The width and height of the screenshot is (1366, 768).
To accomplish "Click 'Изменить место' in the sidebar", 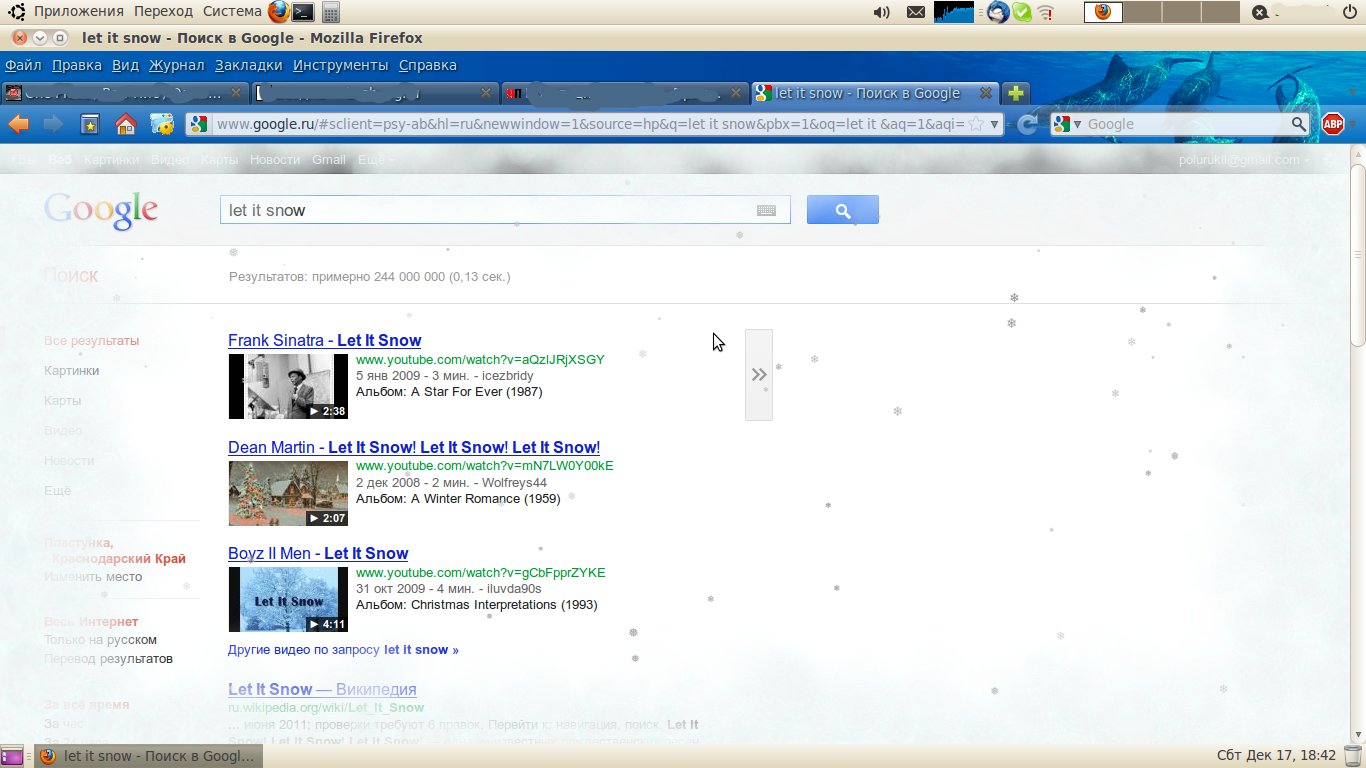I will click(x=93, y=577).
